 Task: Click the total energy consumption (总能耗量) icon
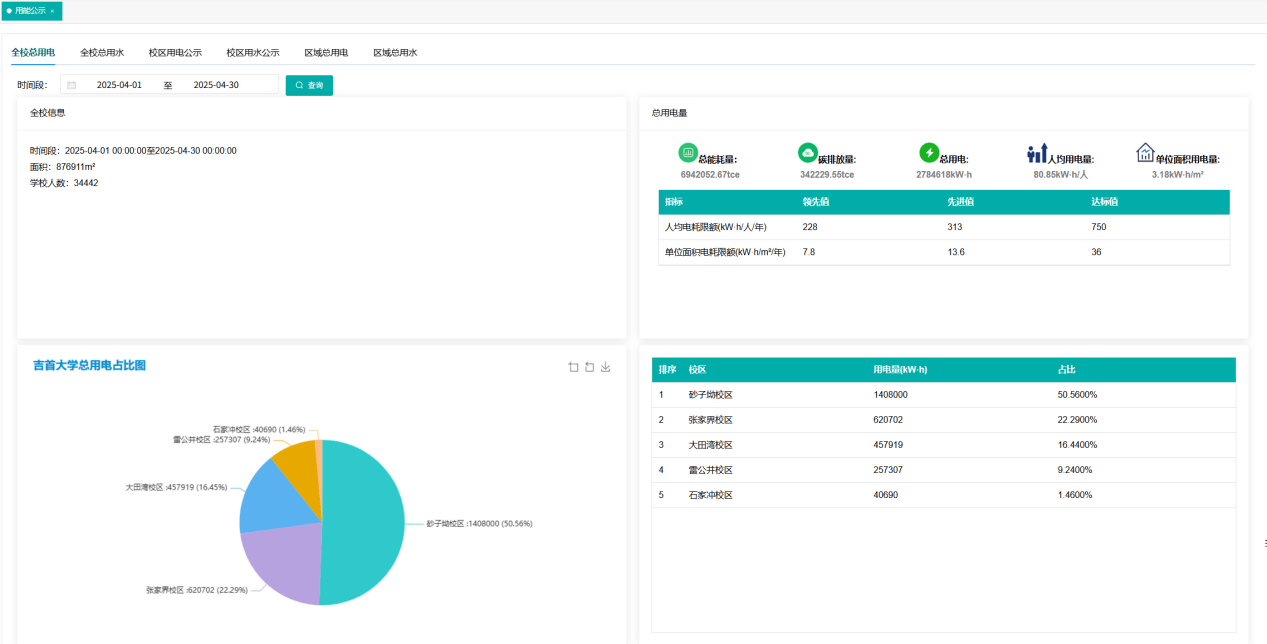point(688,152)
